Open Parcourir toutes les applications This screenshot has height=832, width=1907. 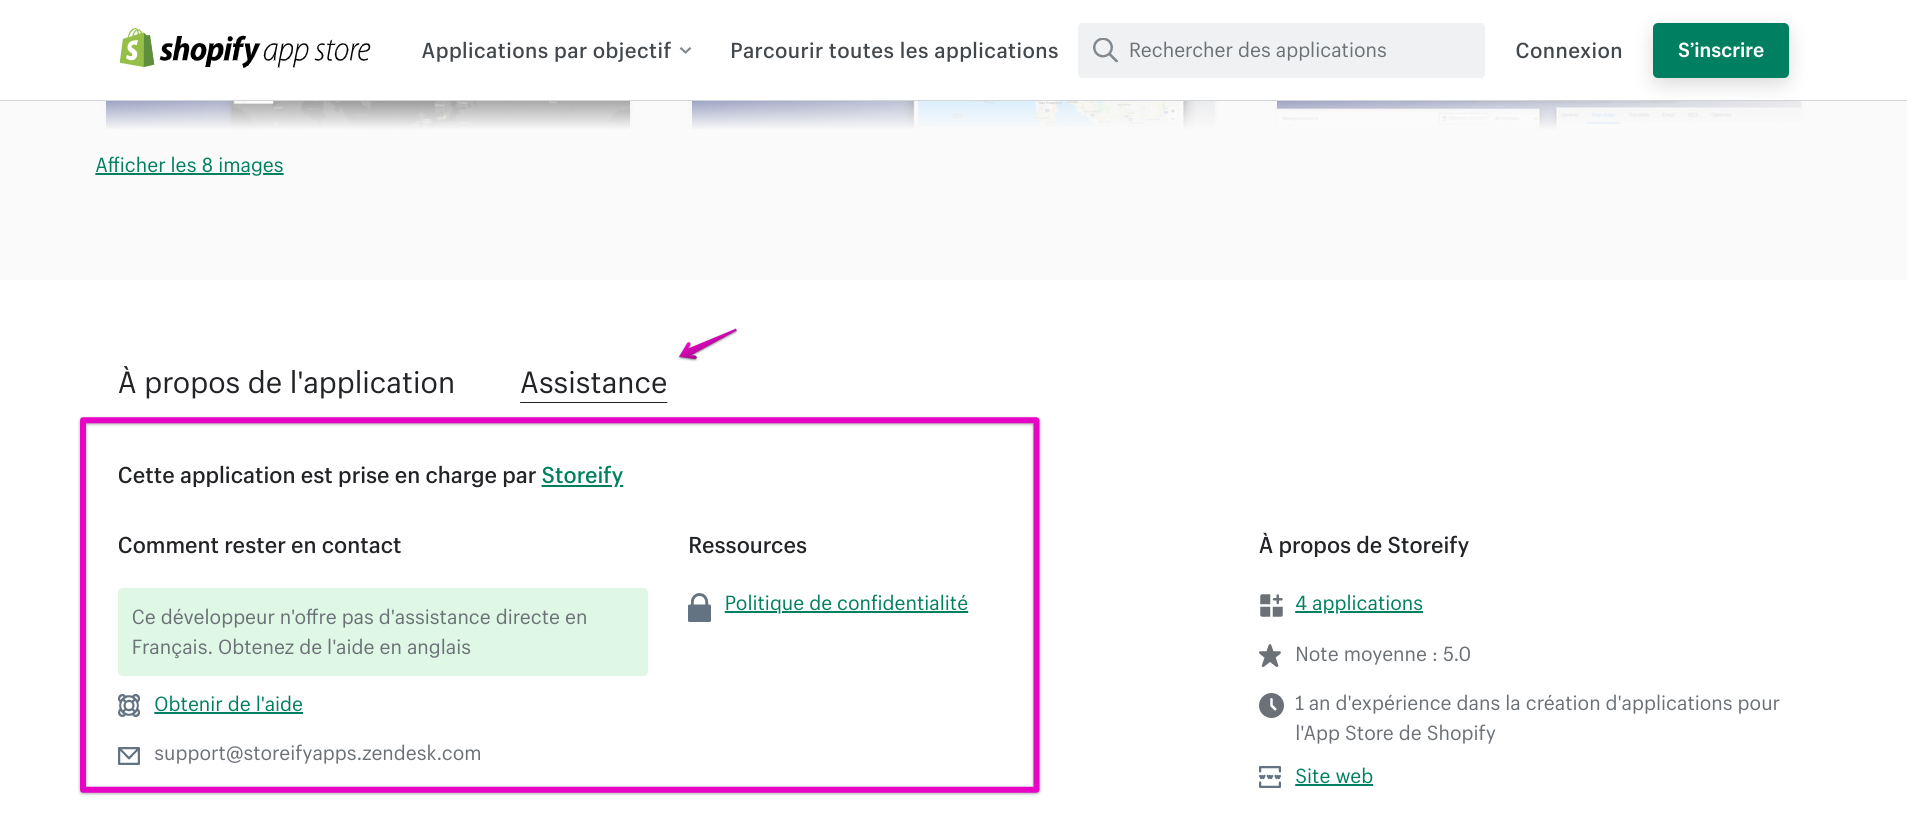894,51
